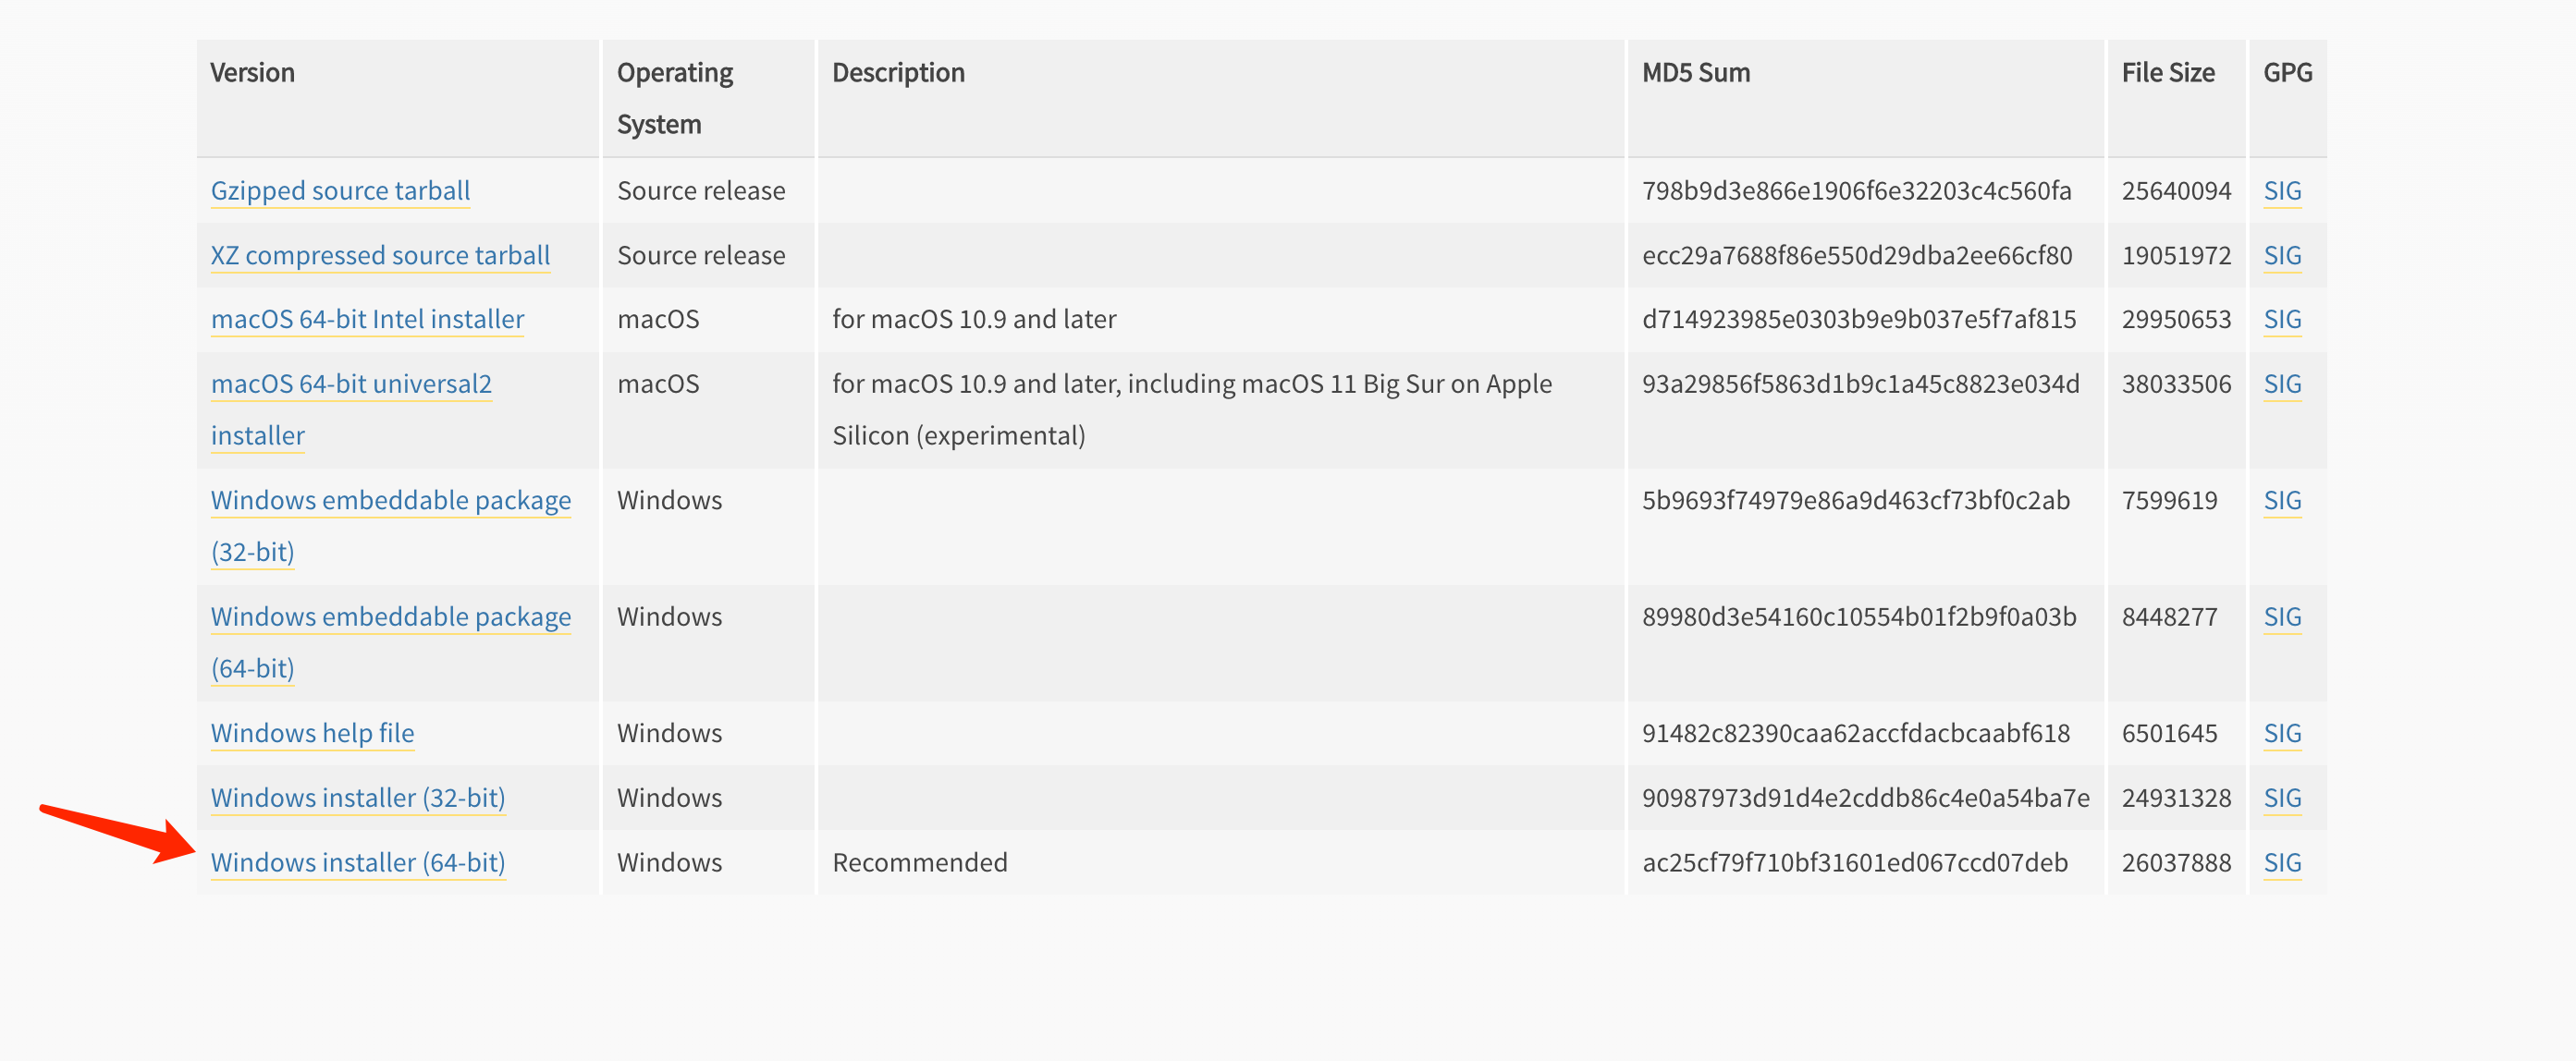Click the macOS 64-bit Intel installer link
The width and height of the screenshot is (2576, 1061).
(367, 319)
